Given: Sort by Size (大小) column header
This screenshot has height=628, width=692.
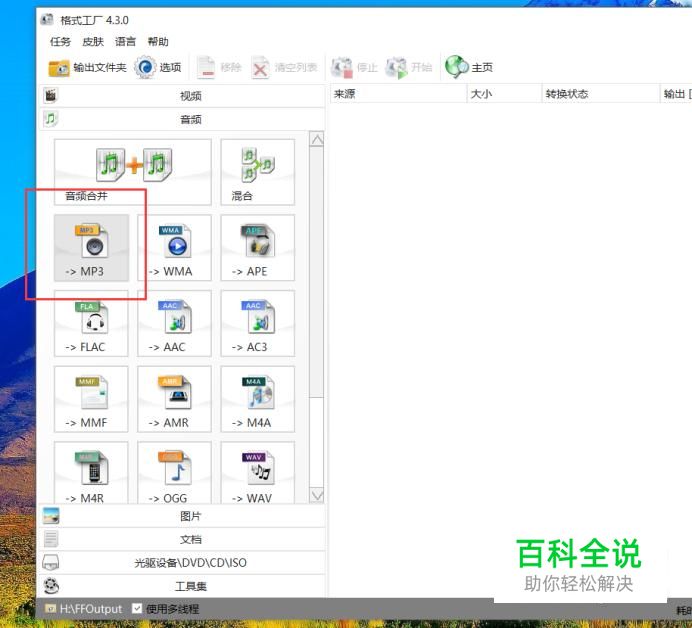Looking at the screenshot, I should point(504,94).
